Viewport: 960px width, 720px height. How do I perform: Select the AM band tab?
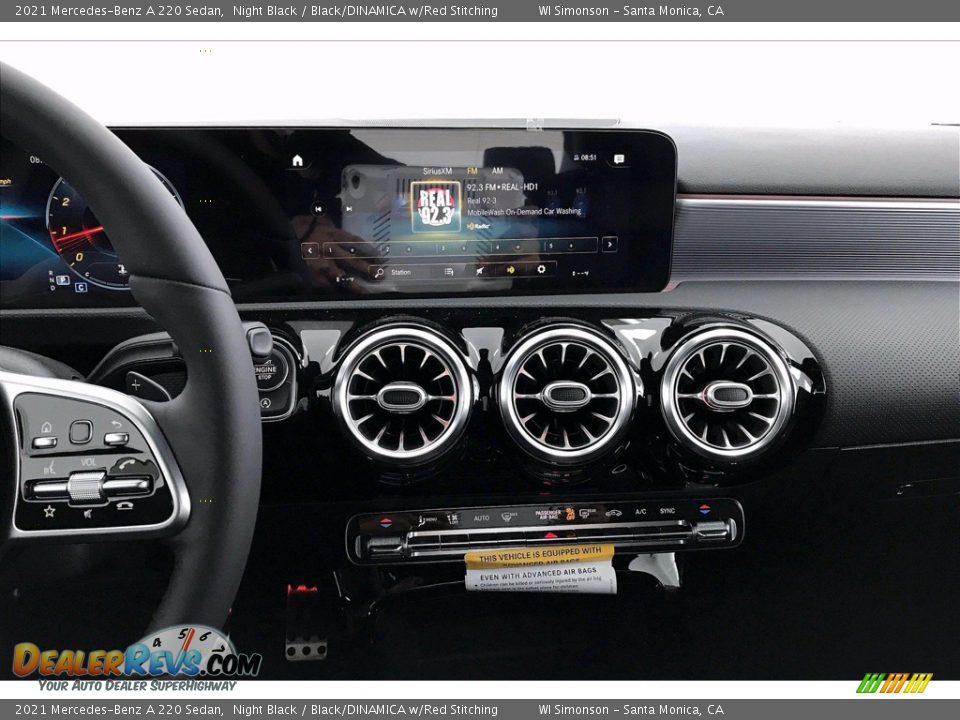click(x=497, y=171)
